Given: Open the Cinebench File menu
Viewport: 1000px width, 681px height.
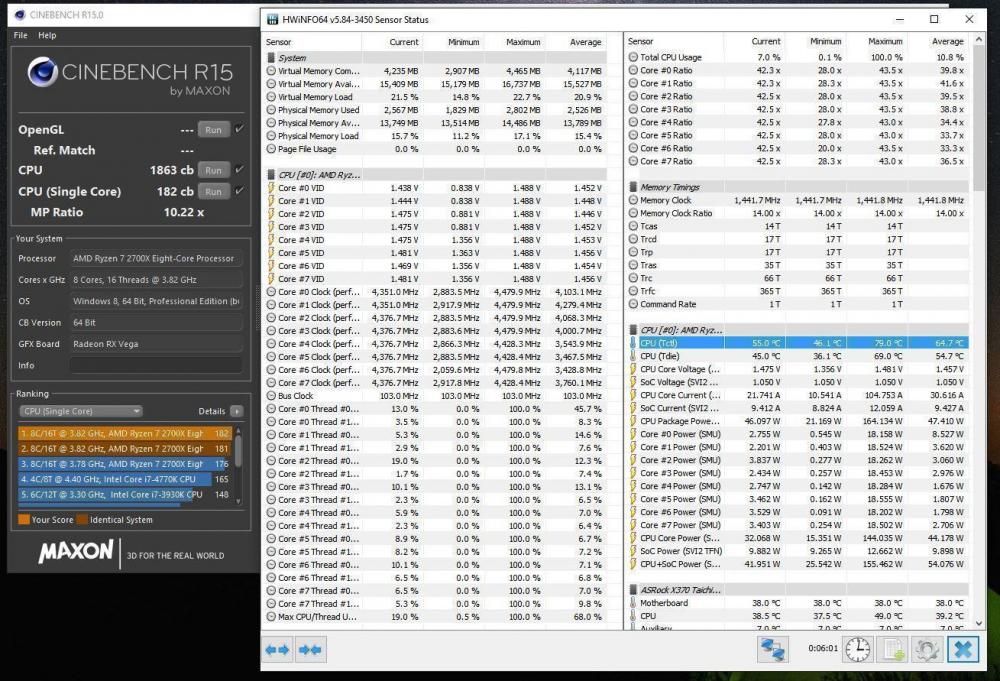Looking at the screenshot, I should (x=20, y=35).
